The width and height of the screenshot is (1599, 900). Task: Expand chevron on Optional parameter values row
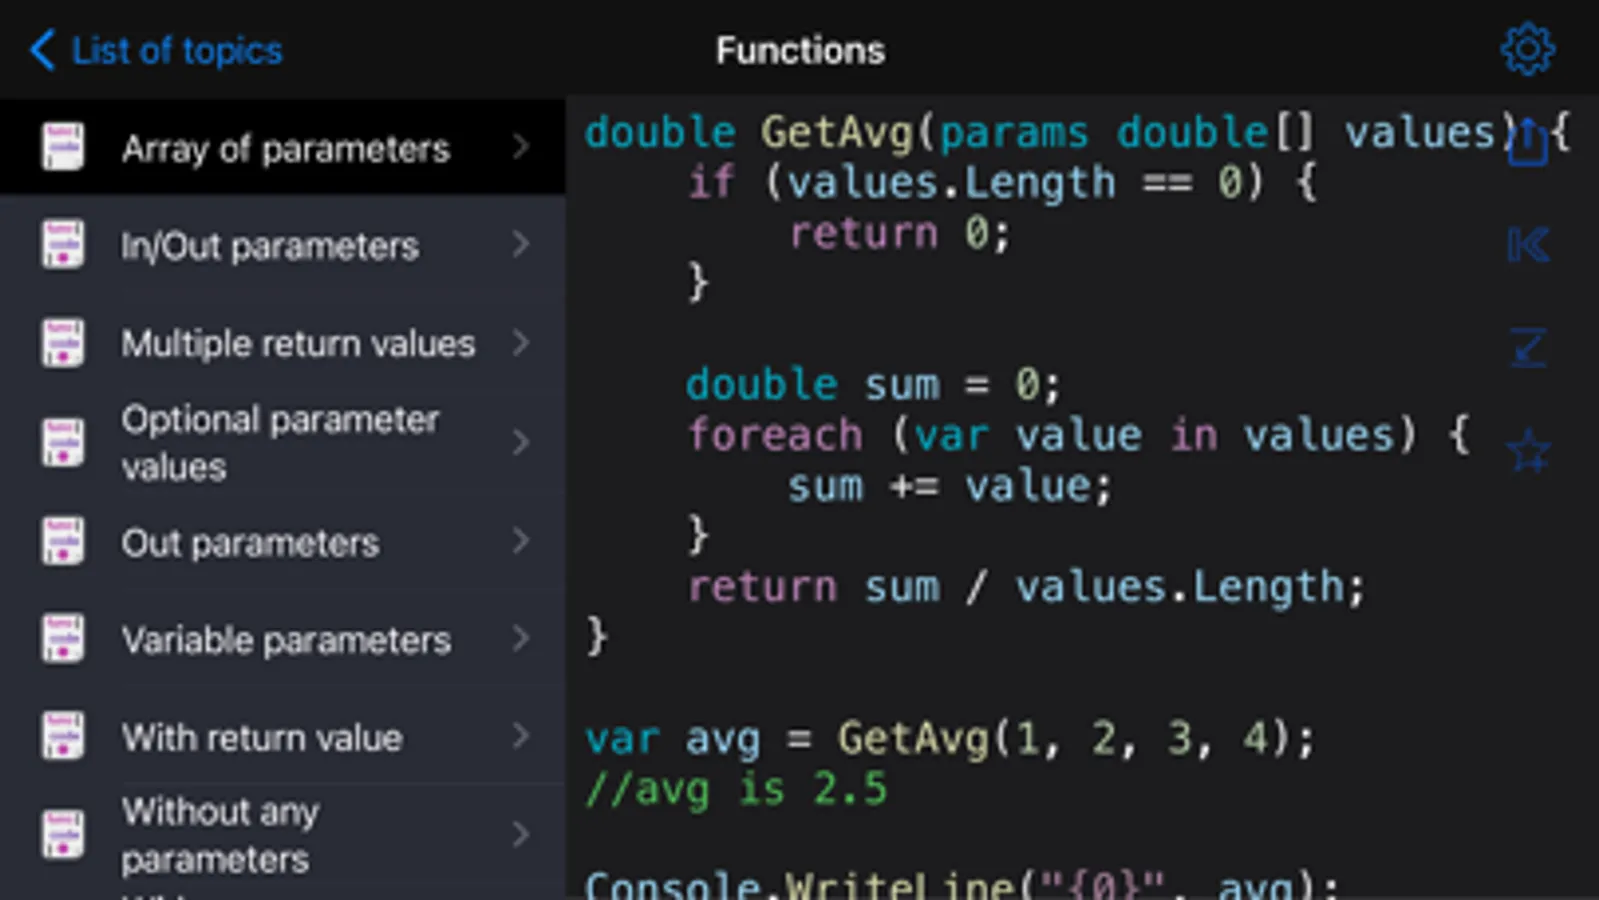520,442
